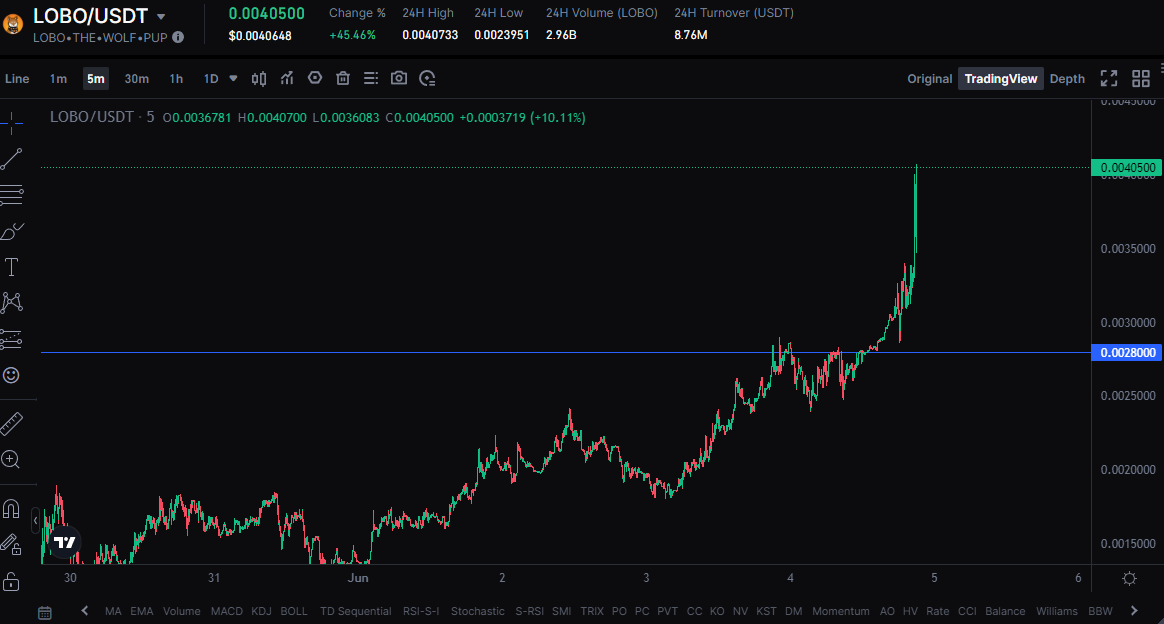This screenshot has height=624, width=1164.
Task: Open the horizontal lines Fibonacci tool
Action: (11, 195)
